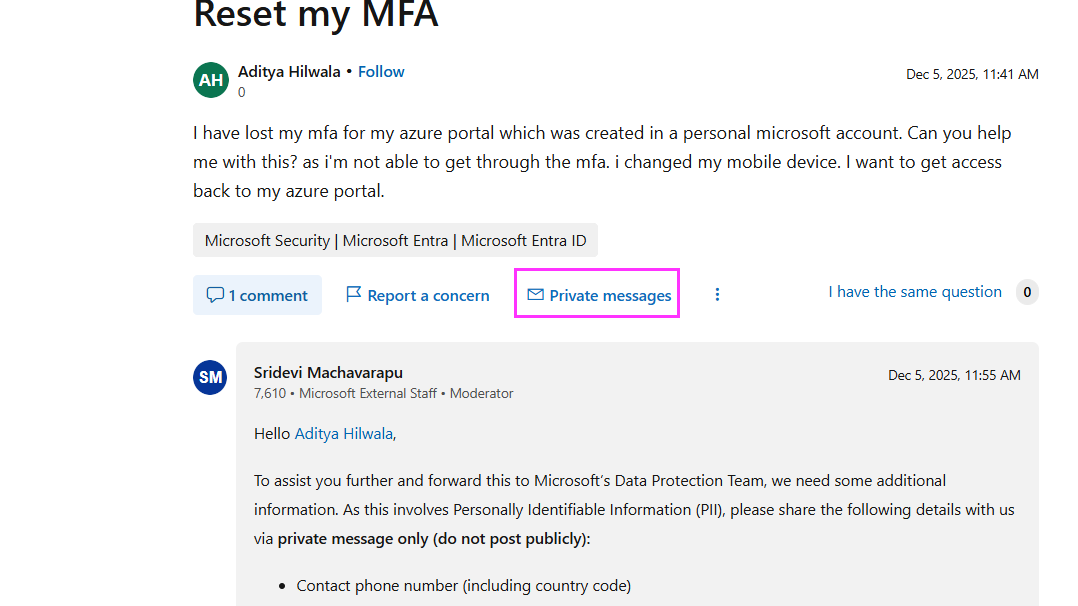This screenshot has height=606, width=1078.
Task: Click Report a concern
Action: click(x=428, y=294)
